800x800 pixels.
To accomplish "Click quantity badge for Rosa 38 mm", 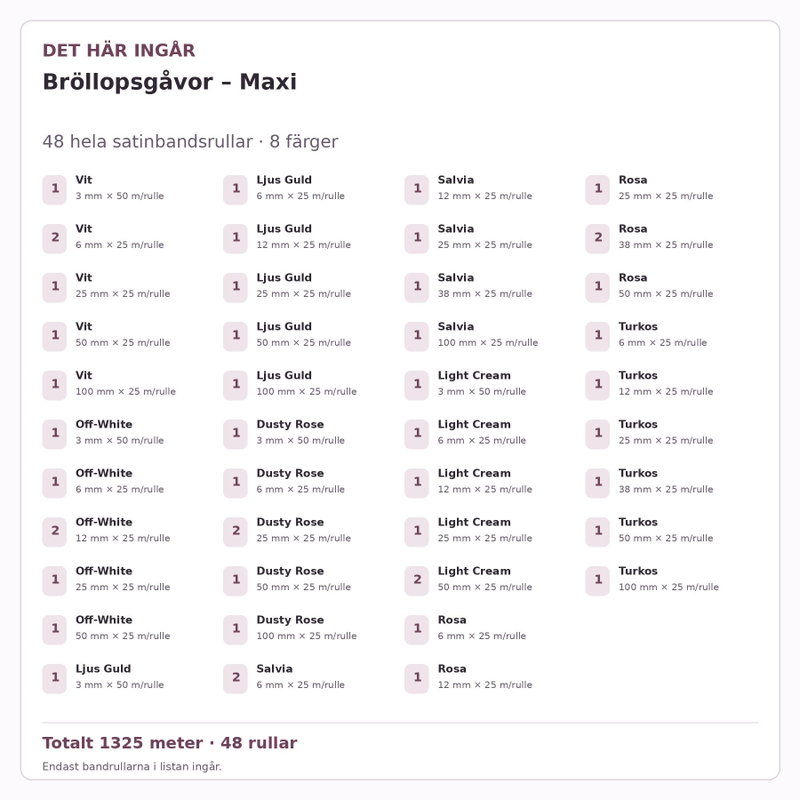I will (597, 238).
